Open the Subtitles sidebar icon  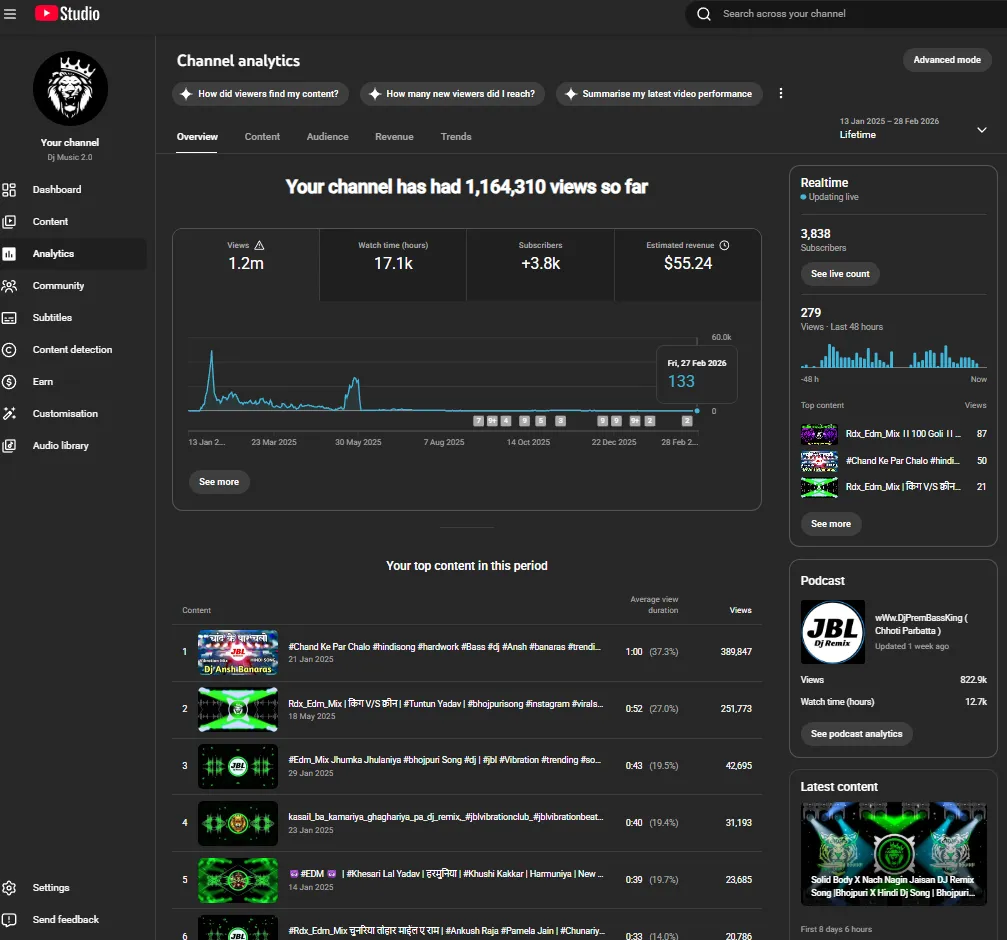click(x=9, y=318)
